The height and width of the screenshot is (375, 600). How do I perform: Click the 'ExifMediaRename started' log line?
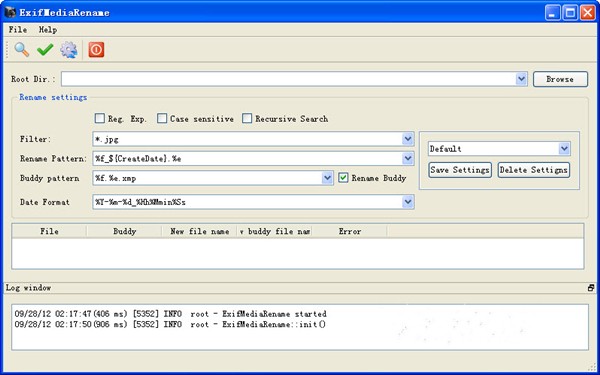170,314
